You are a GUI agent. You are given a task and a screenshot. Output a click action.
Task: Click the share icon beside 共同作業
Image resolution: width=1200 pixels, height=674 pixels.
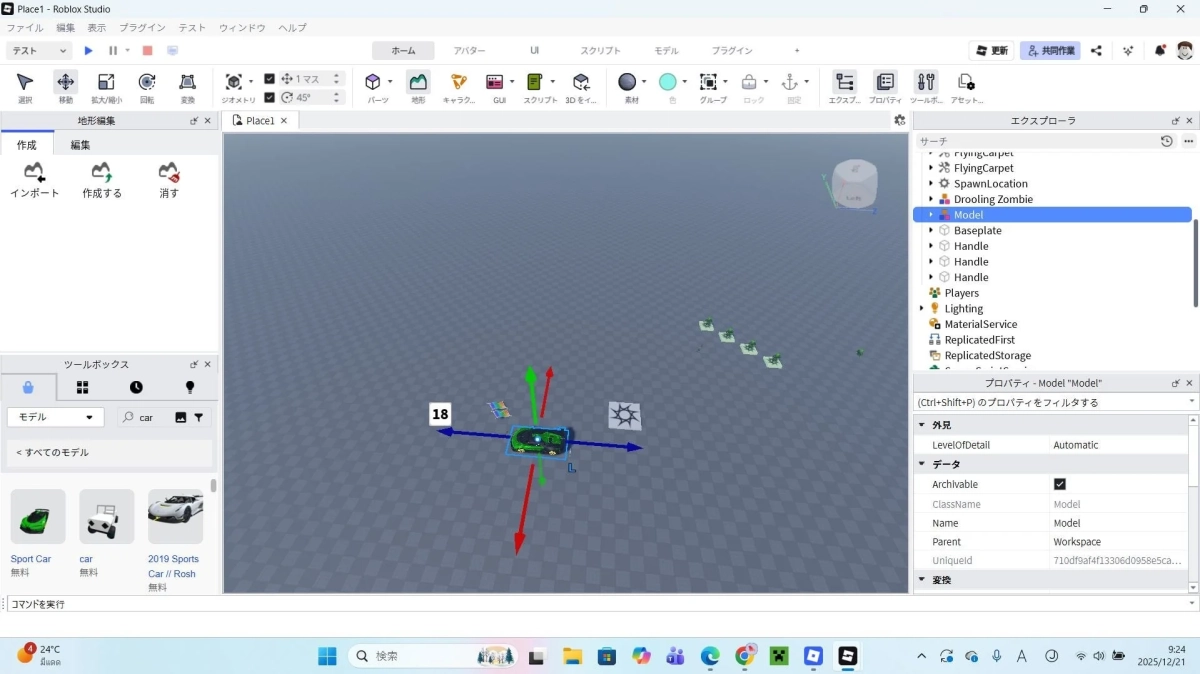[x=1096, y=50]
